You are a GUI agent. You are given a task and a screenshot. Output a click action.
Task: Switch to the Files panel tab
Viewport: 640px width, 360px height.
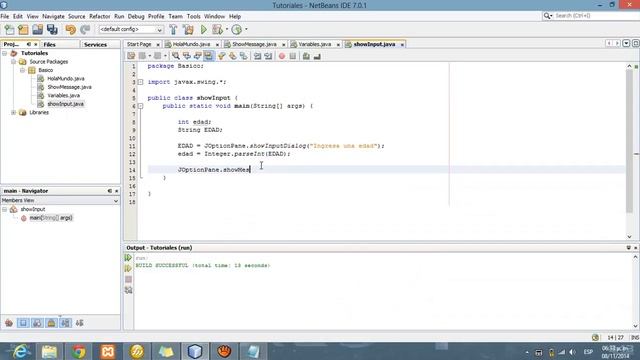pos(49,44)
